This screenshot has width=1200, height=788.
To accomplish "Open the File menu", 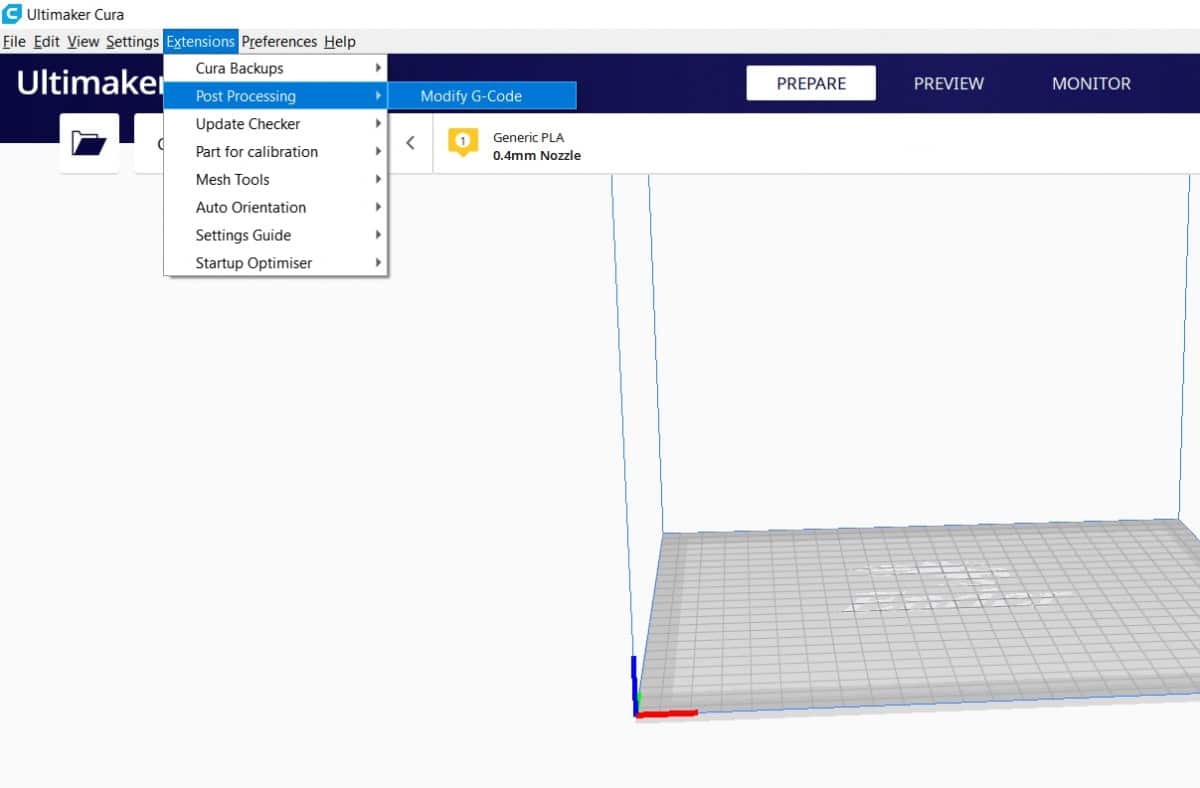I will pyautogui.click(x=14, y=41).
